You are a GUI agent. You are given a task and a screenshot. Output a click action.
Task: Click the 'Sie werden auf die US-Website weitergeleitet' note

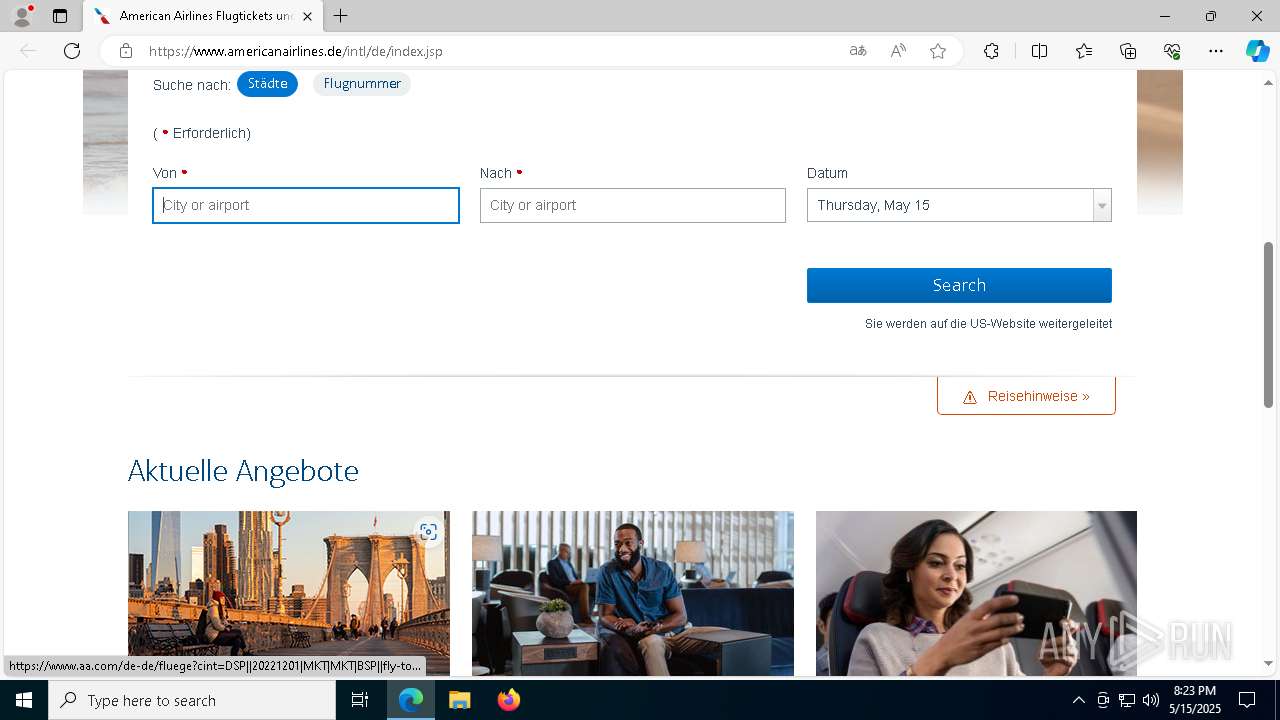point(988,324)
